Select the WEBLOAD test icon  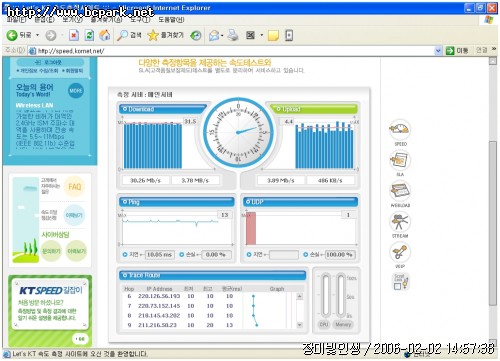coord(400,191)
